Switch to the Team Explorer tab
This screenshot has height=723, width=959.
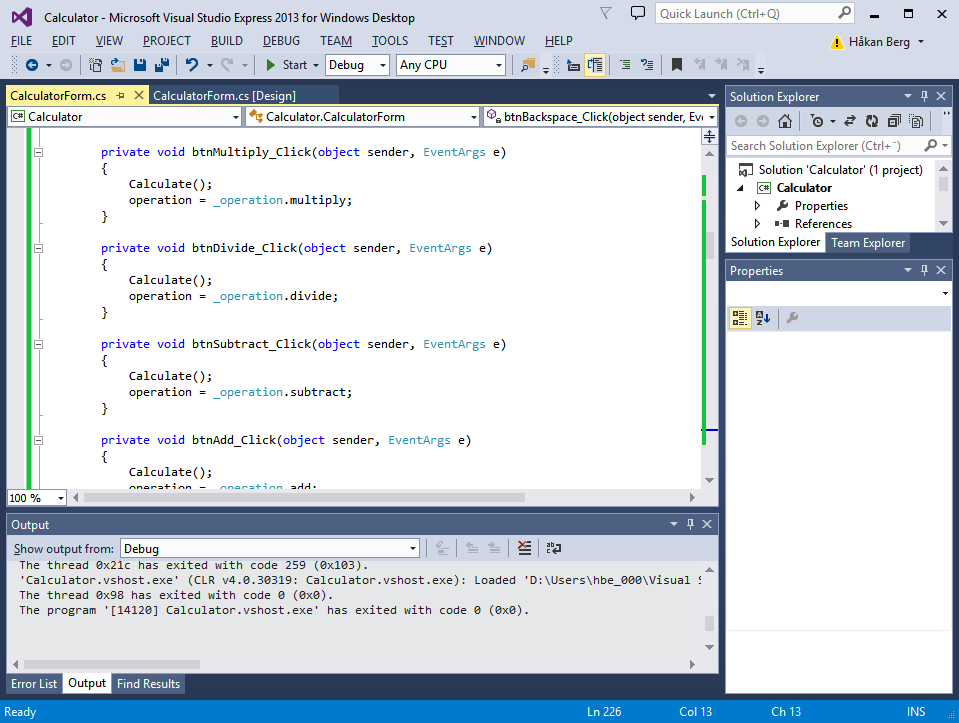(x=867, y=243)
